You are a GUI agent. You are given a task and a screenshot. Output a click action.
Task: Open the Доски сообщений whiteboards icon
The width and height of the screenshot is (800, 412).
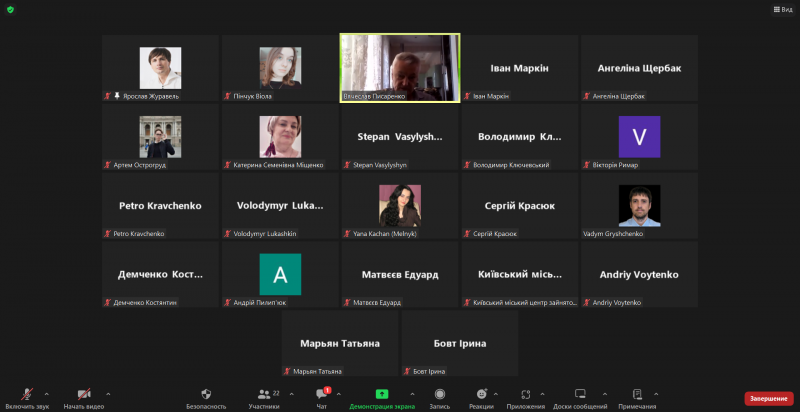click(580, 394)
